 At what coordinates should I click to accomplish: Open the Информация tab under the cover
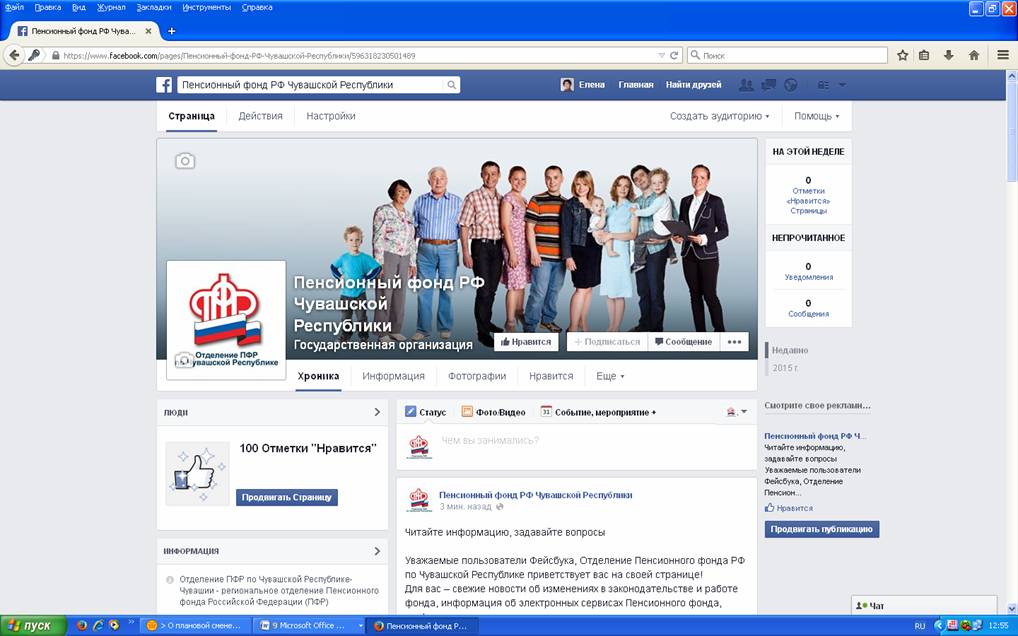393,376
